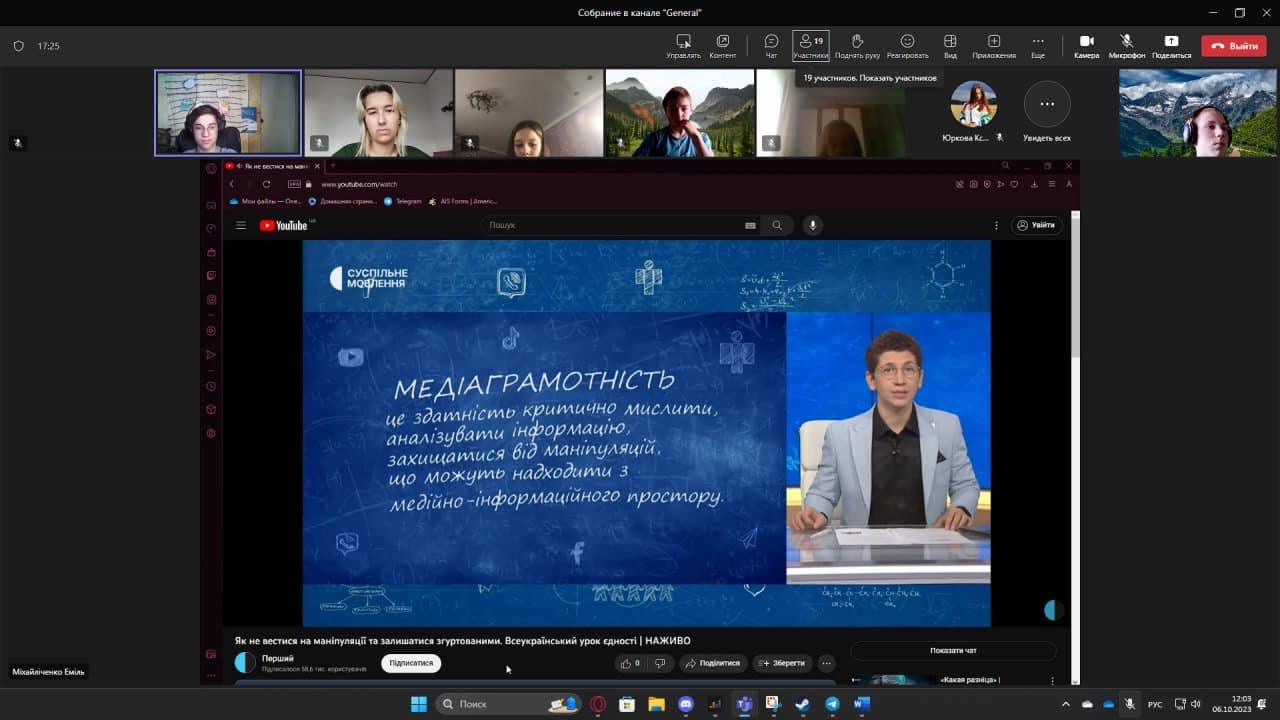Click the YouTube page vertical scrollbar

pyautogui.click(x=1076, y=290)
